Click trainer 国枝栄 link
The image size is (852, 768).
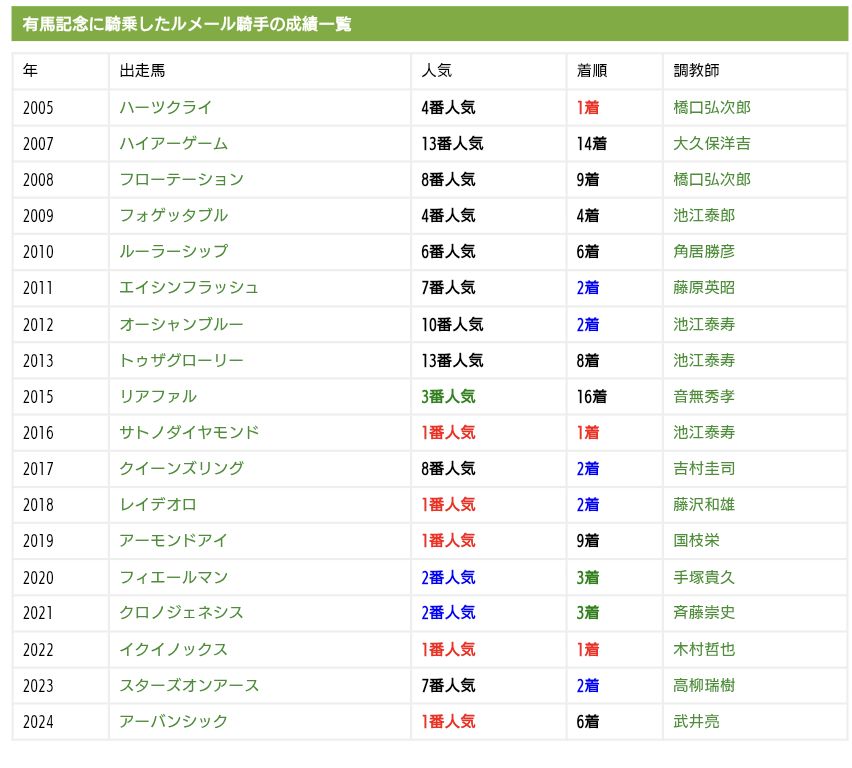tap(696, 540)
